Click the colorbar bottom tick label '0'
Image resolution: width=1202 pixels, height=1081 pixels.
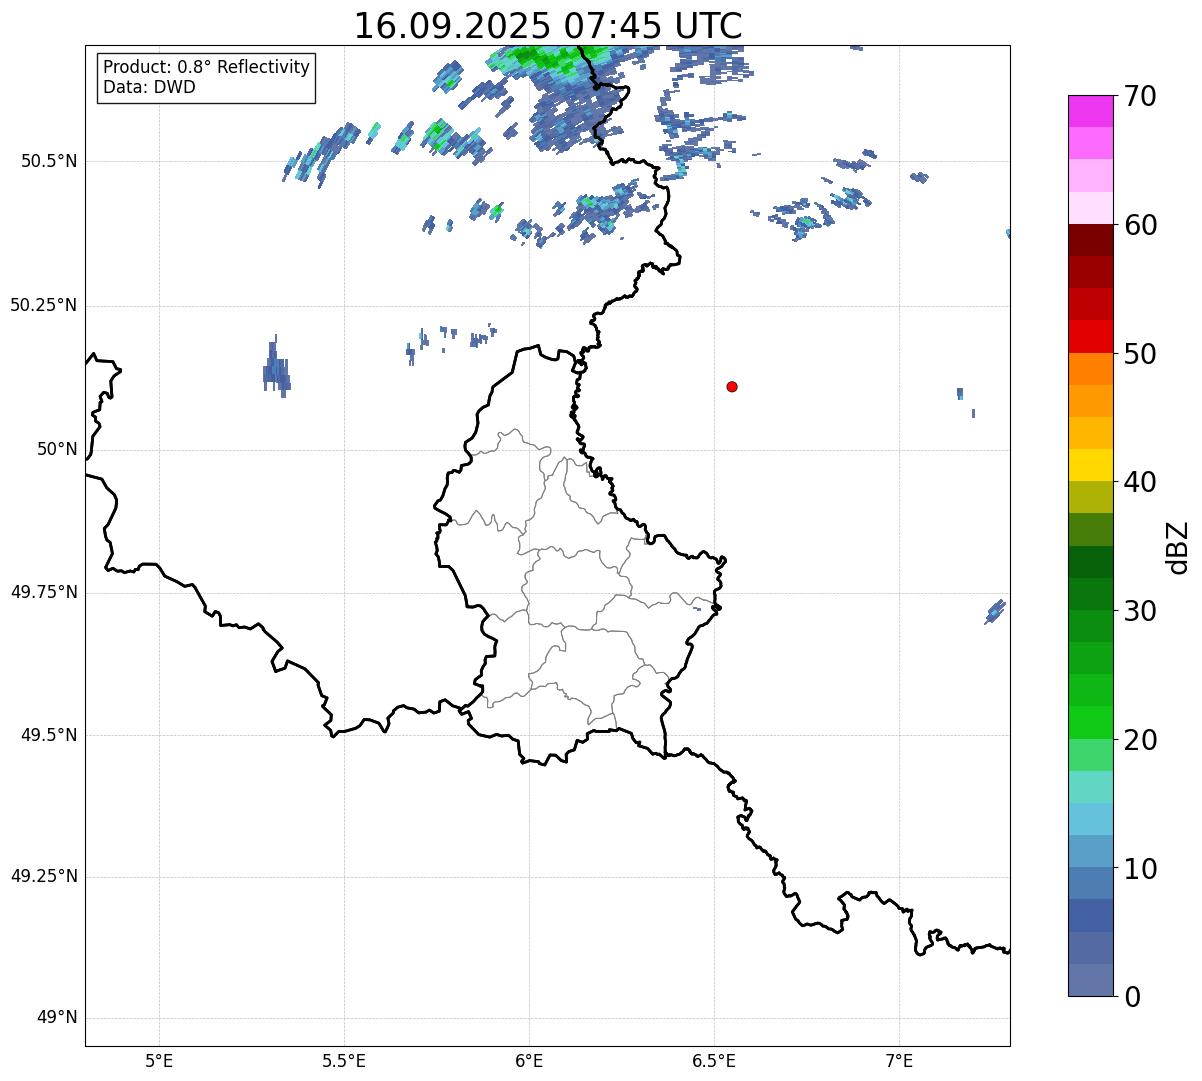[1131, 997]
